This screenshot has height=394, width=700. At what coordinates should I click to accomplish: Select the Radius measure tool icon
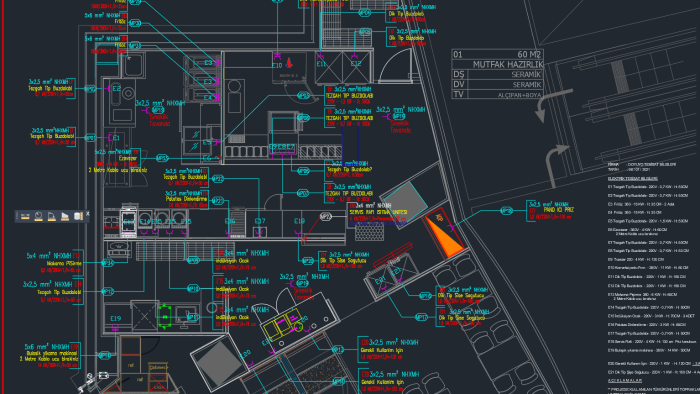click(x=39, y=216)
